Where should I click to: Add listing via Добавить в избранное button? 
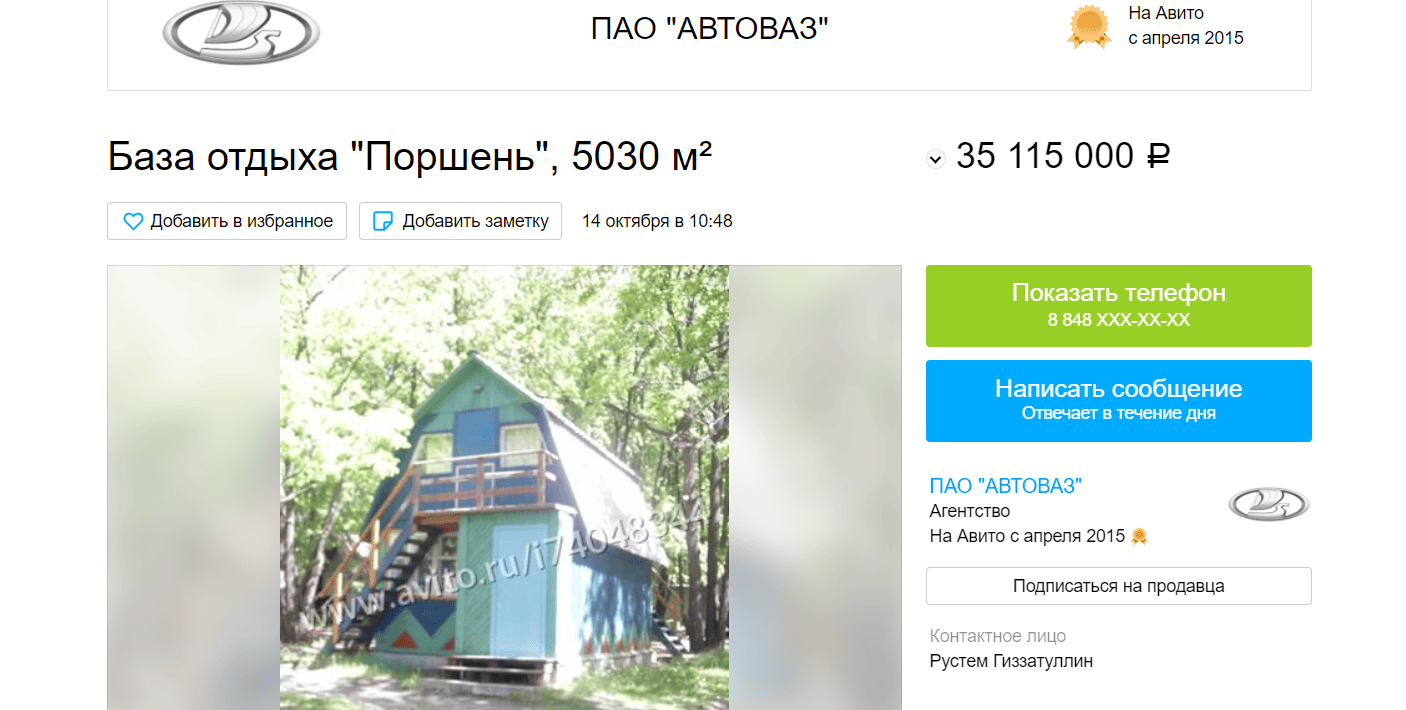coord(227,221)
